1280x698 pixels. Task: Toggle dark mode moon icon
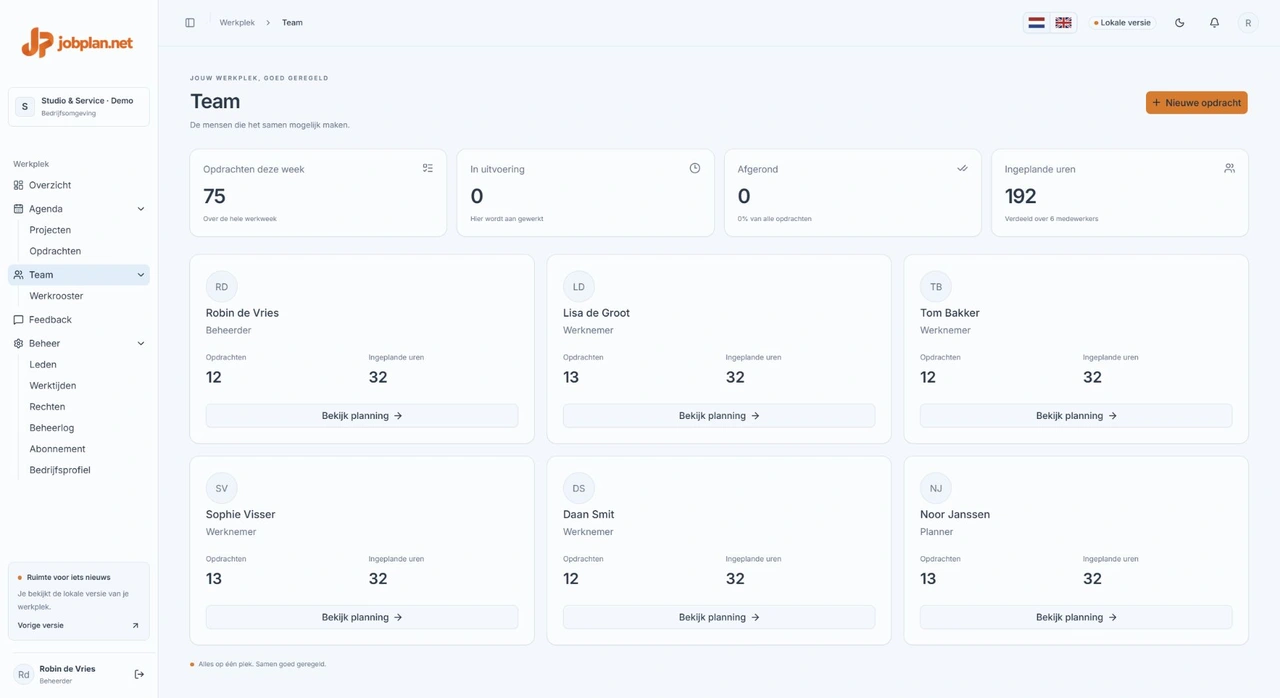point(1180,22)
